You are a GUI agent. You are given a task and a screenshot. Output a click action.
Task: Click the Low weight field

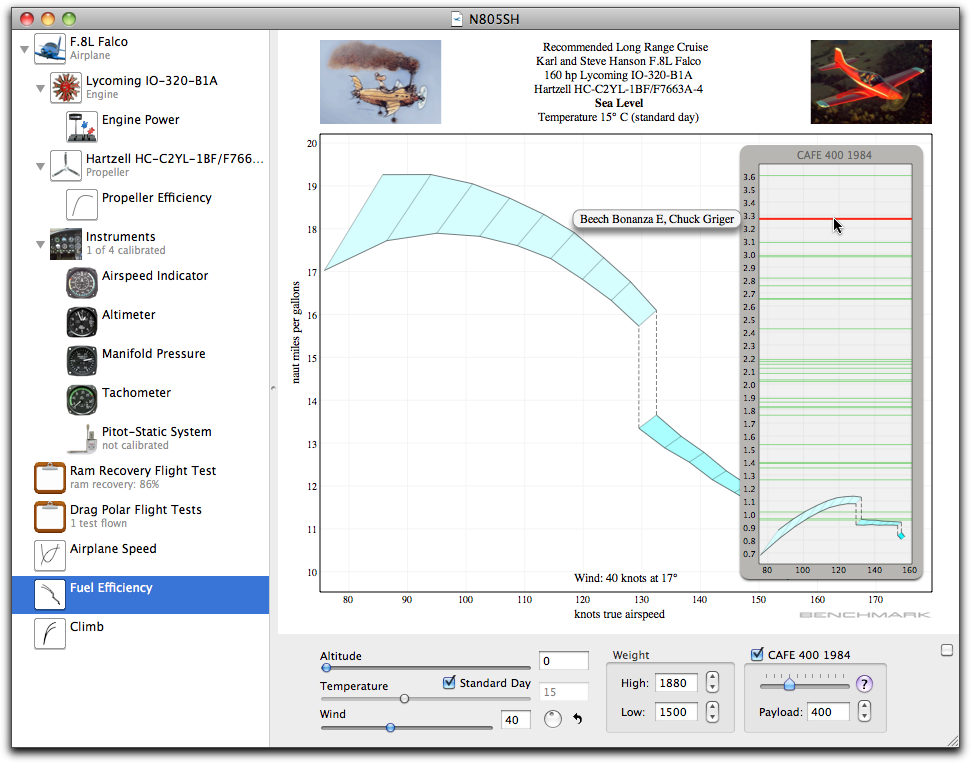click(676, 712)
